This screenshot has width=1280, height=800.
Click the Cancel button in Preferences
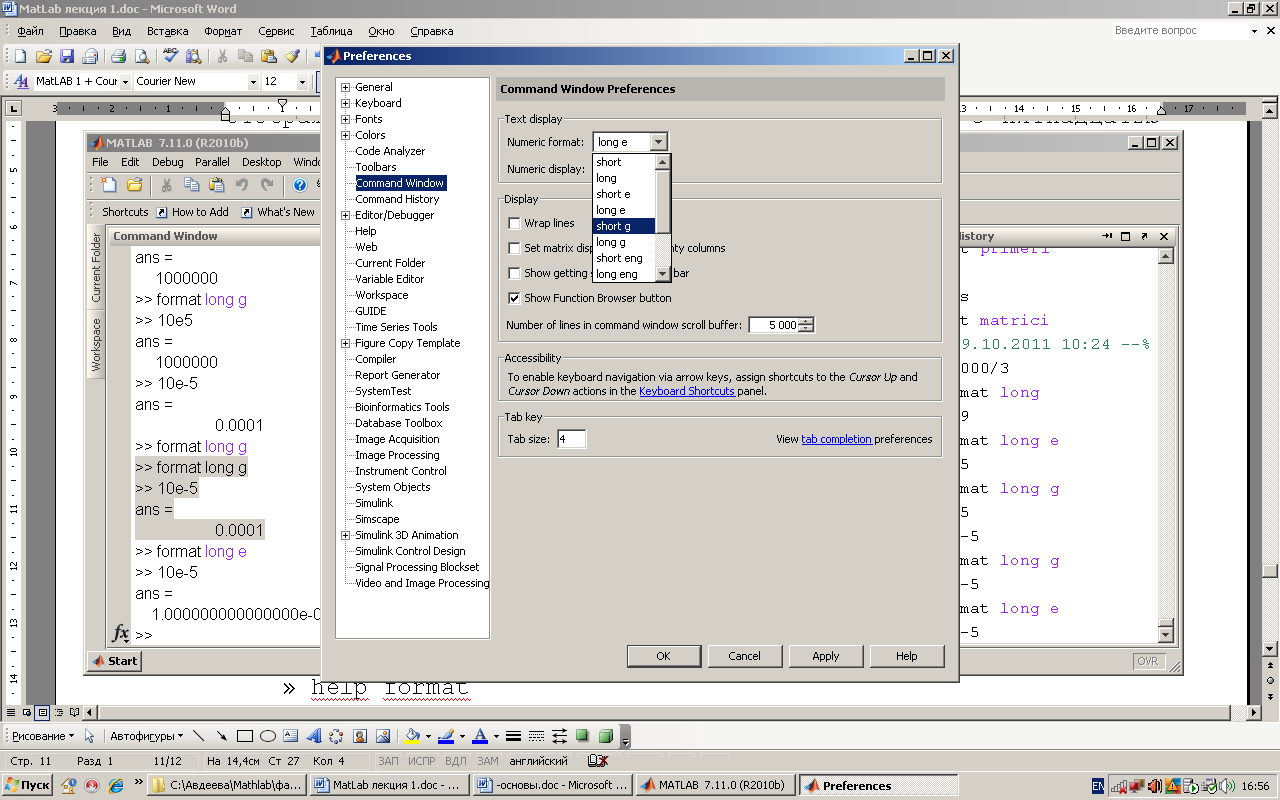(744, 656)
